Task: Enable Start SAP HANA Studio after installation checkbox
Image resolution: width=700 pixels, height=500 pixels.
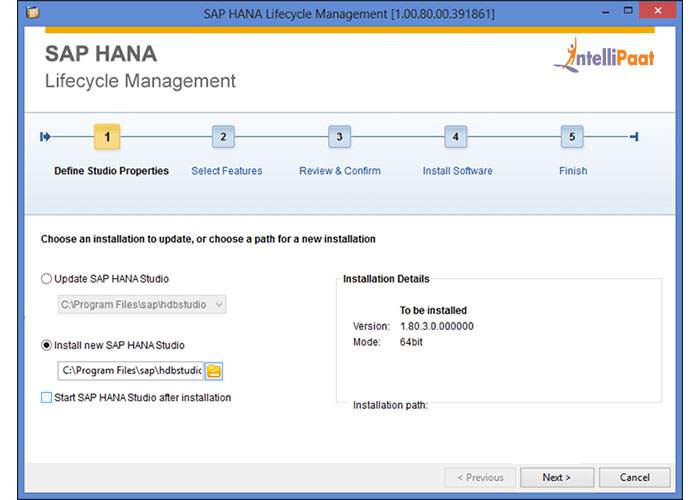Action: click(46, 397)
